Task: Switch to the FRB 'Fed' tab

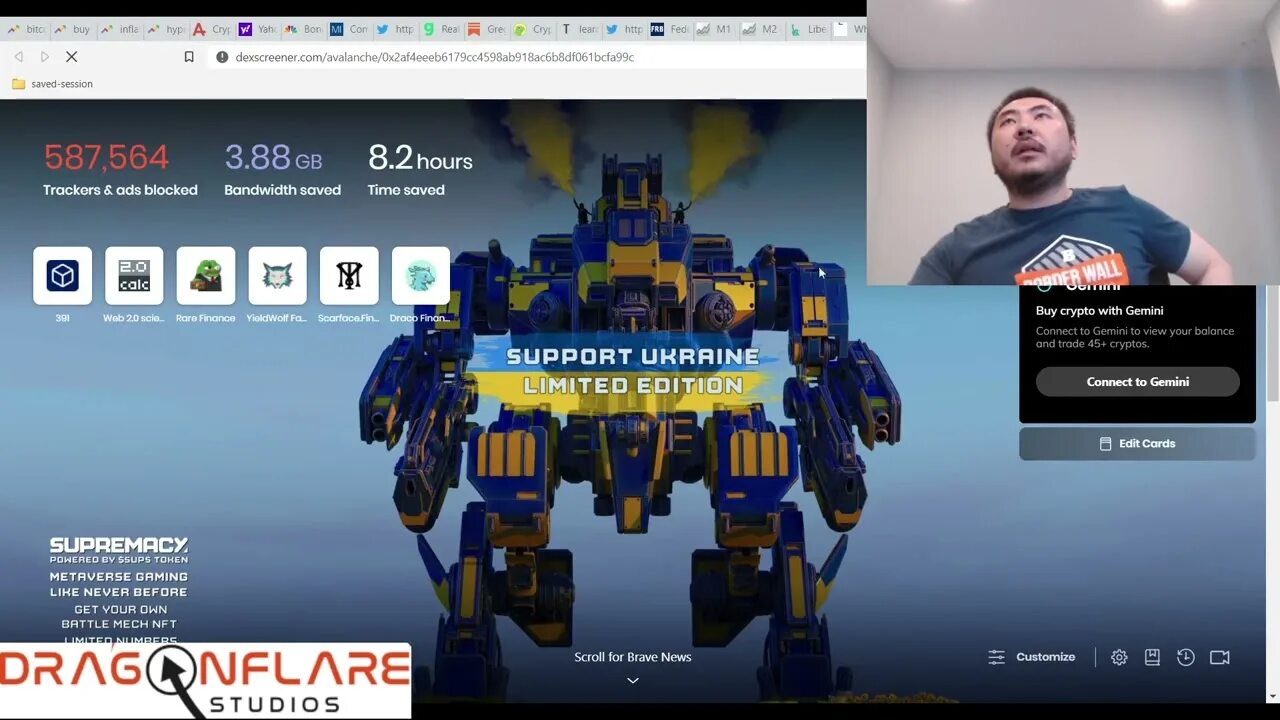Action: click(x=671, y=29)
